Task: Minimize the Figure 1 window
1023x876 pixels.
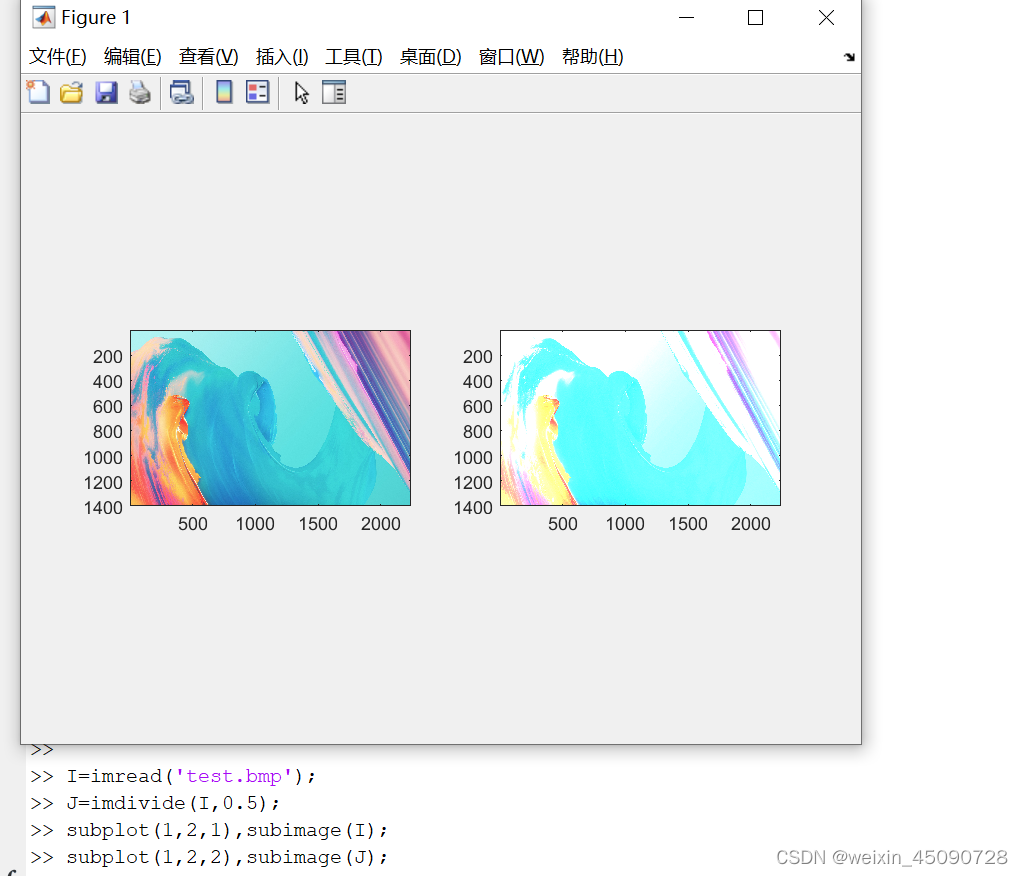Action: 686,18
